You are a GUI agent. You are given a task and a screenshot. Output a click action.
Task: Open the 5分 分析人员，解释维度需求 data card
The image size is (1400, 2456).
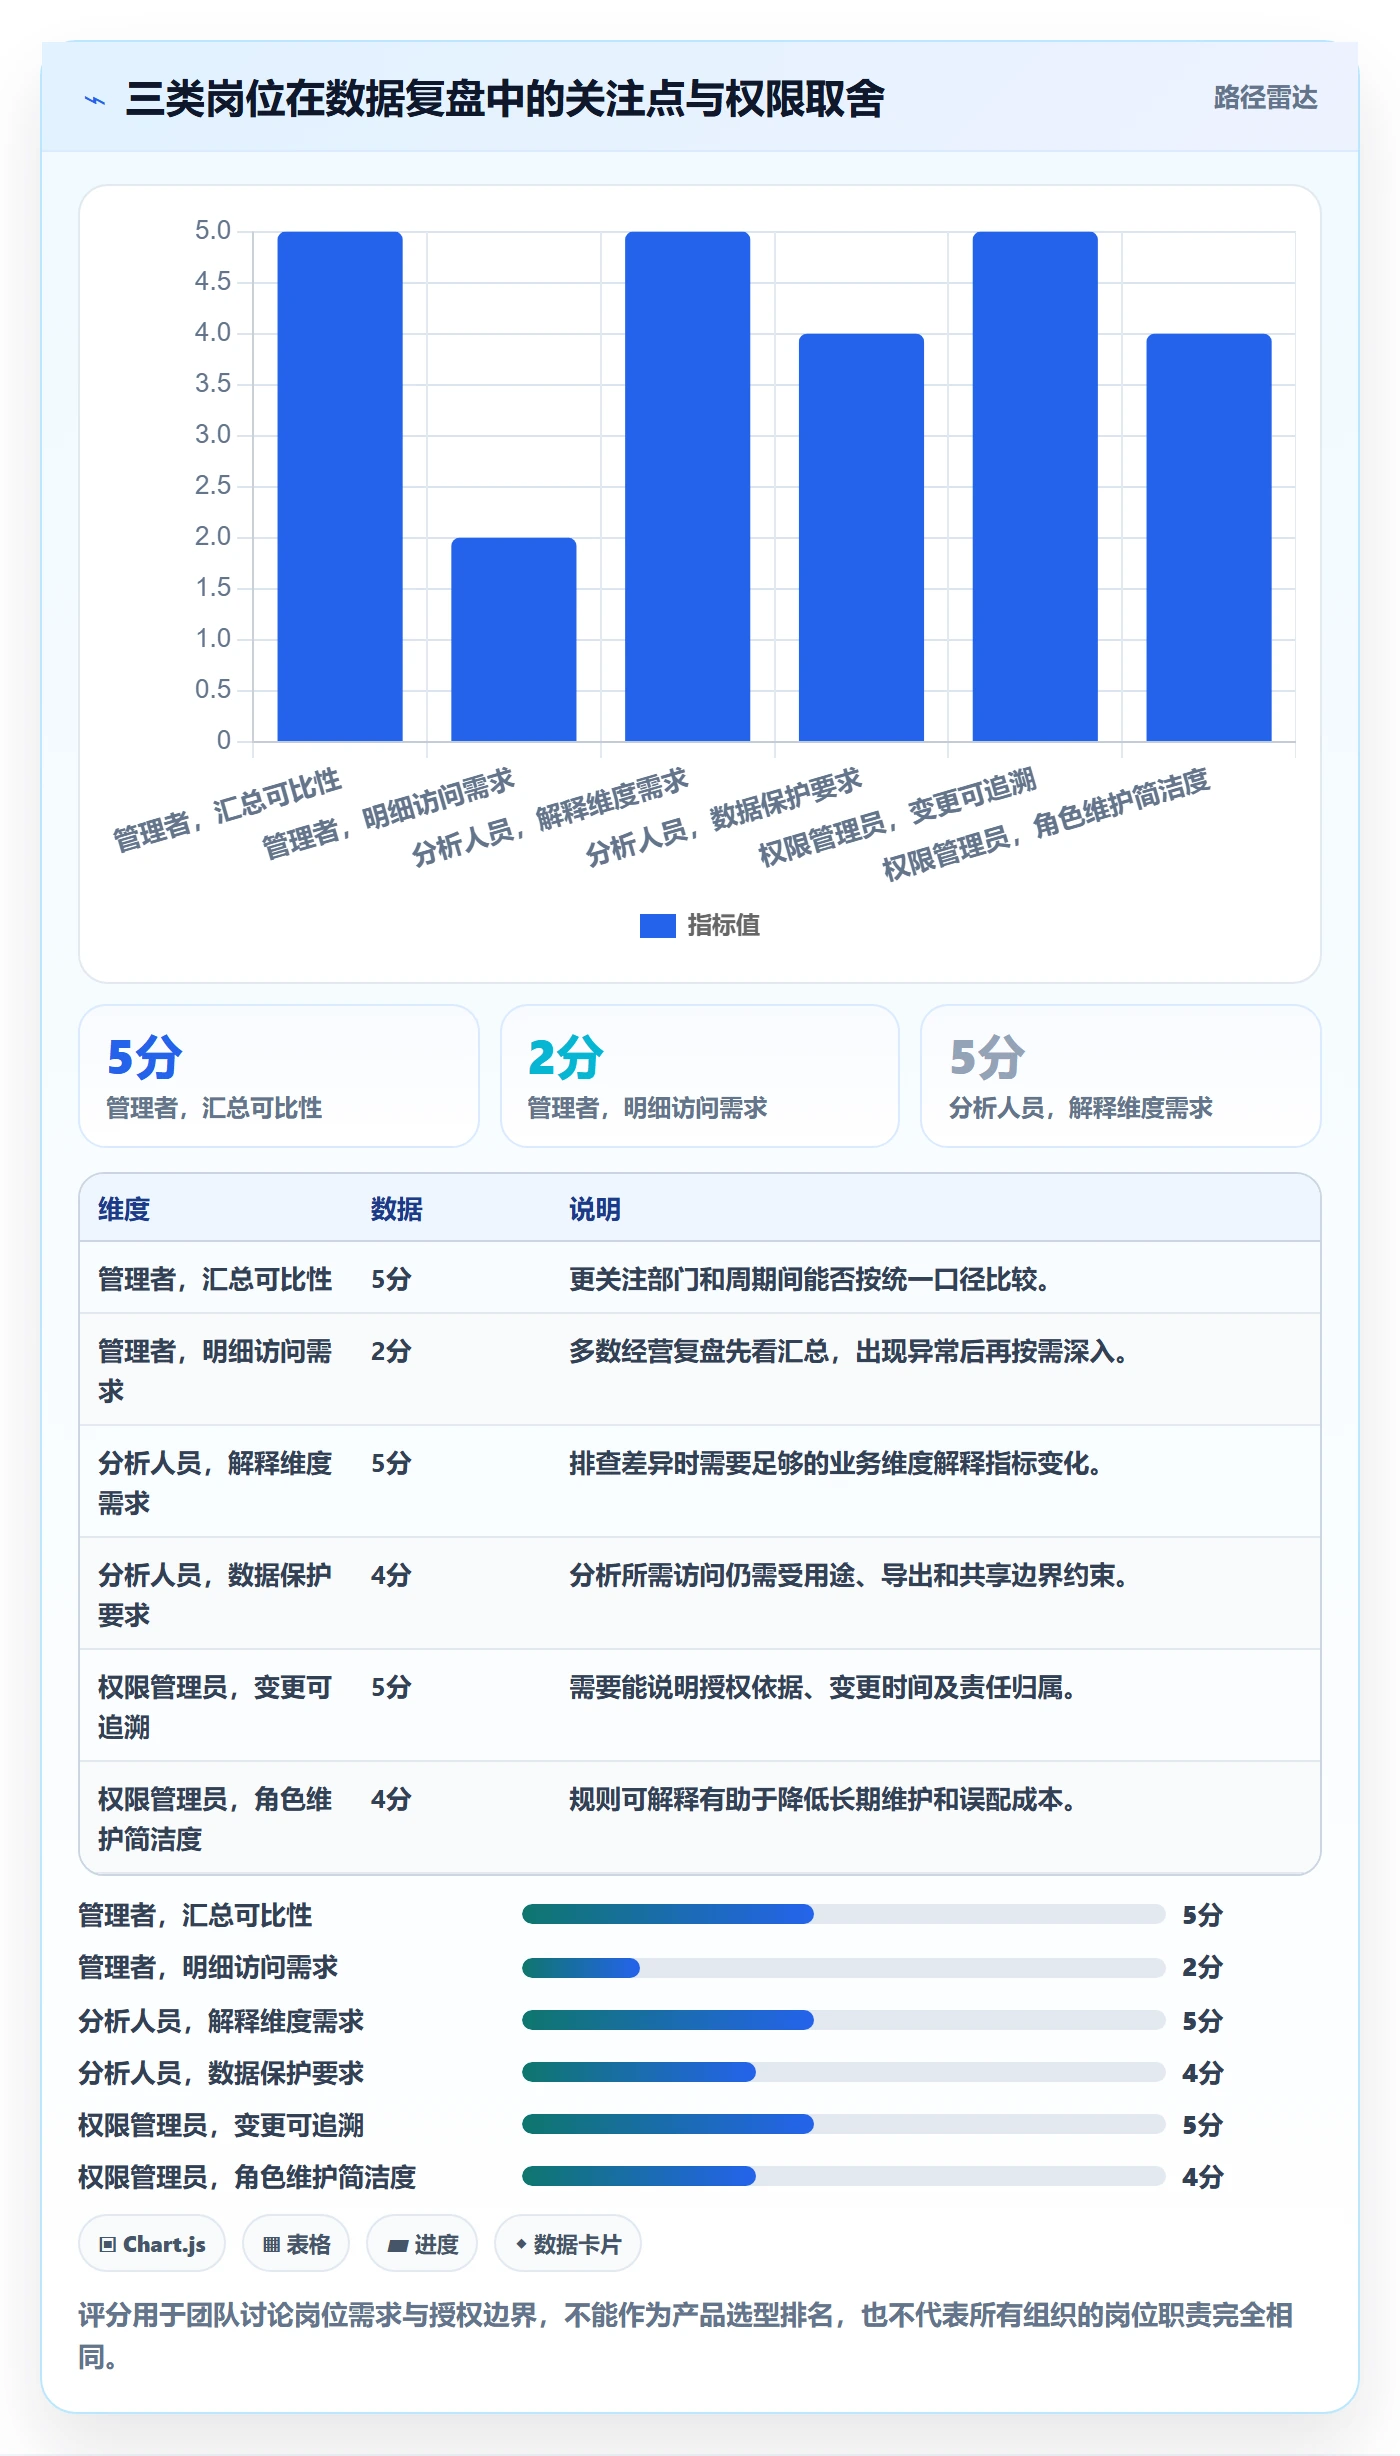tap(1121, 1076)
